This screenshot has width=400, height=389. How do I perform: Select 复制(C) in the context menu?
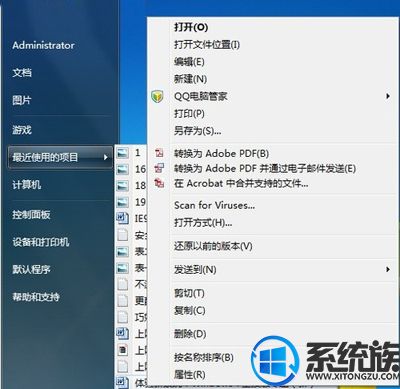point(189,310)
